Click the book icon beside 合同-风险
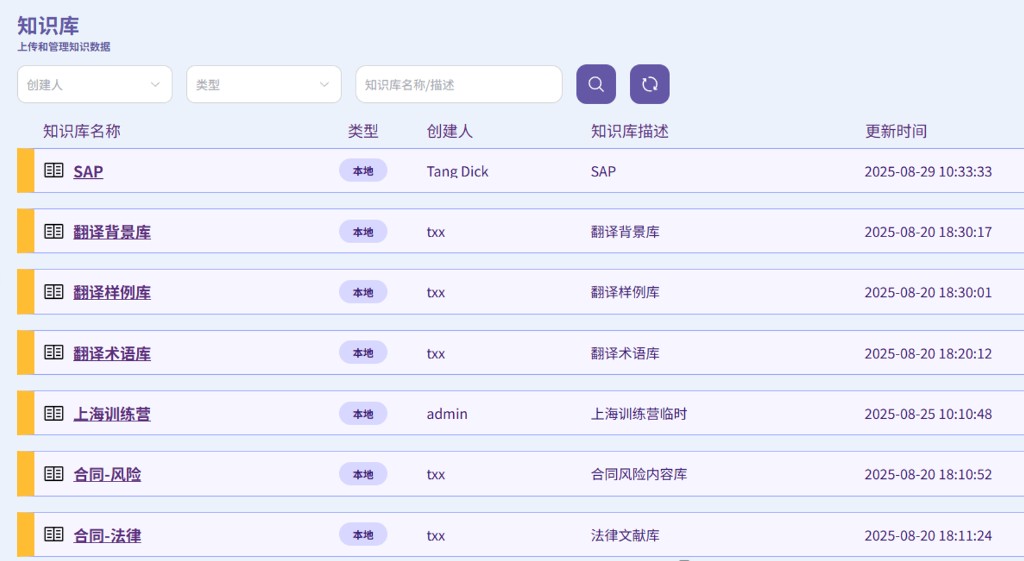The width and height of the screenshot is (1024, 561). click(x=53, y=474)
